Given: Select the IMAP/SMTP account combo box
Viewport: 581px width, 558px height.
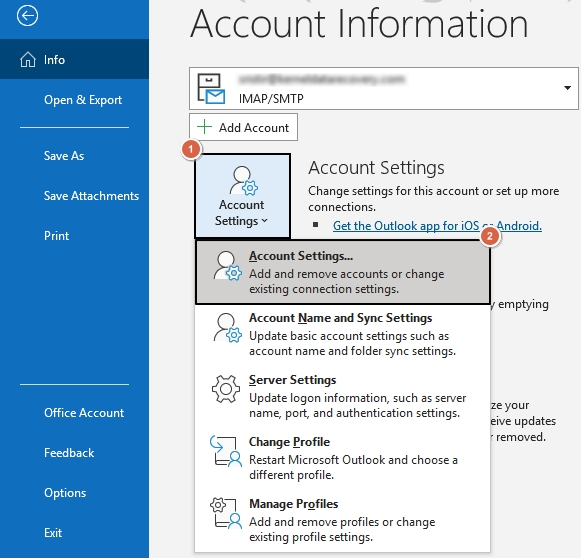Looking at the screenshot, I should click(x=384, y=88).
